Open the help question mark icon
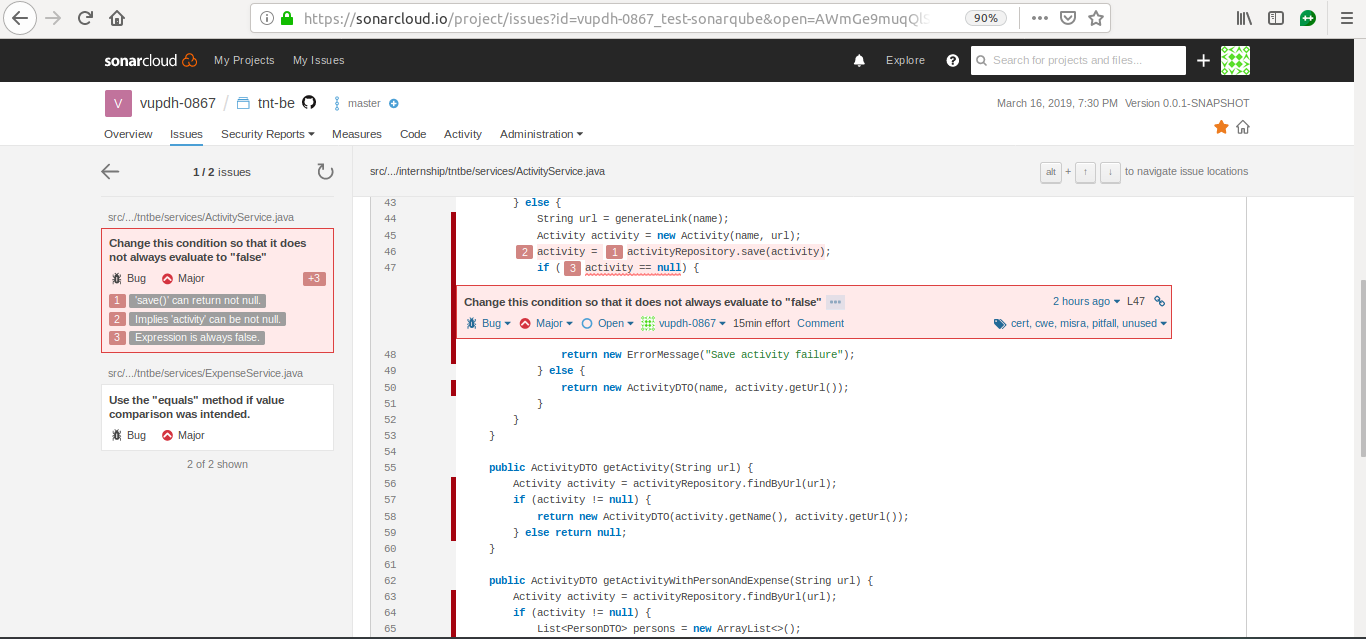The image size is (1366, 639). click(952, 61)
